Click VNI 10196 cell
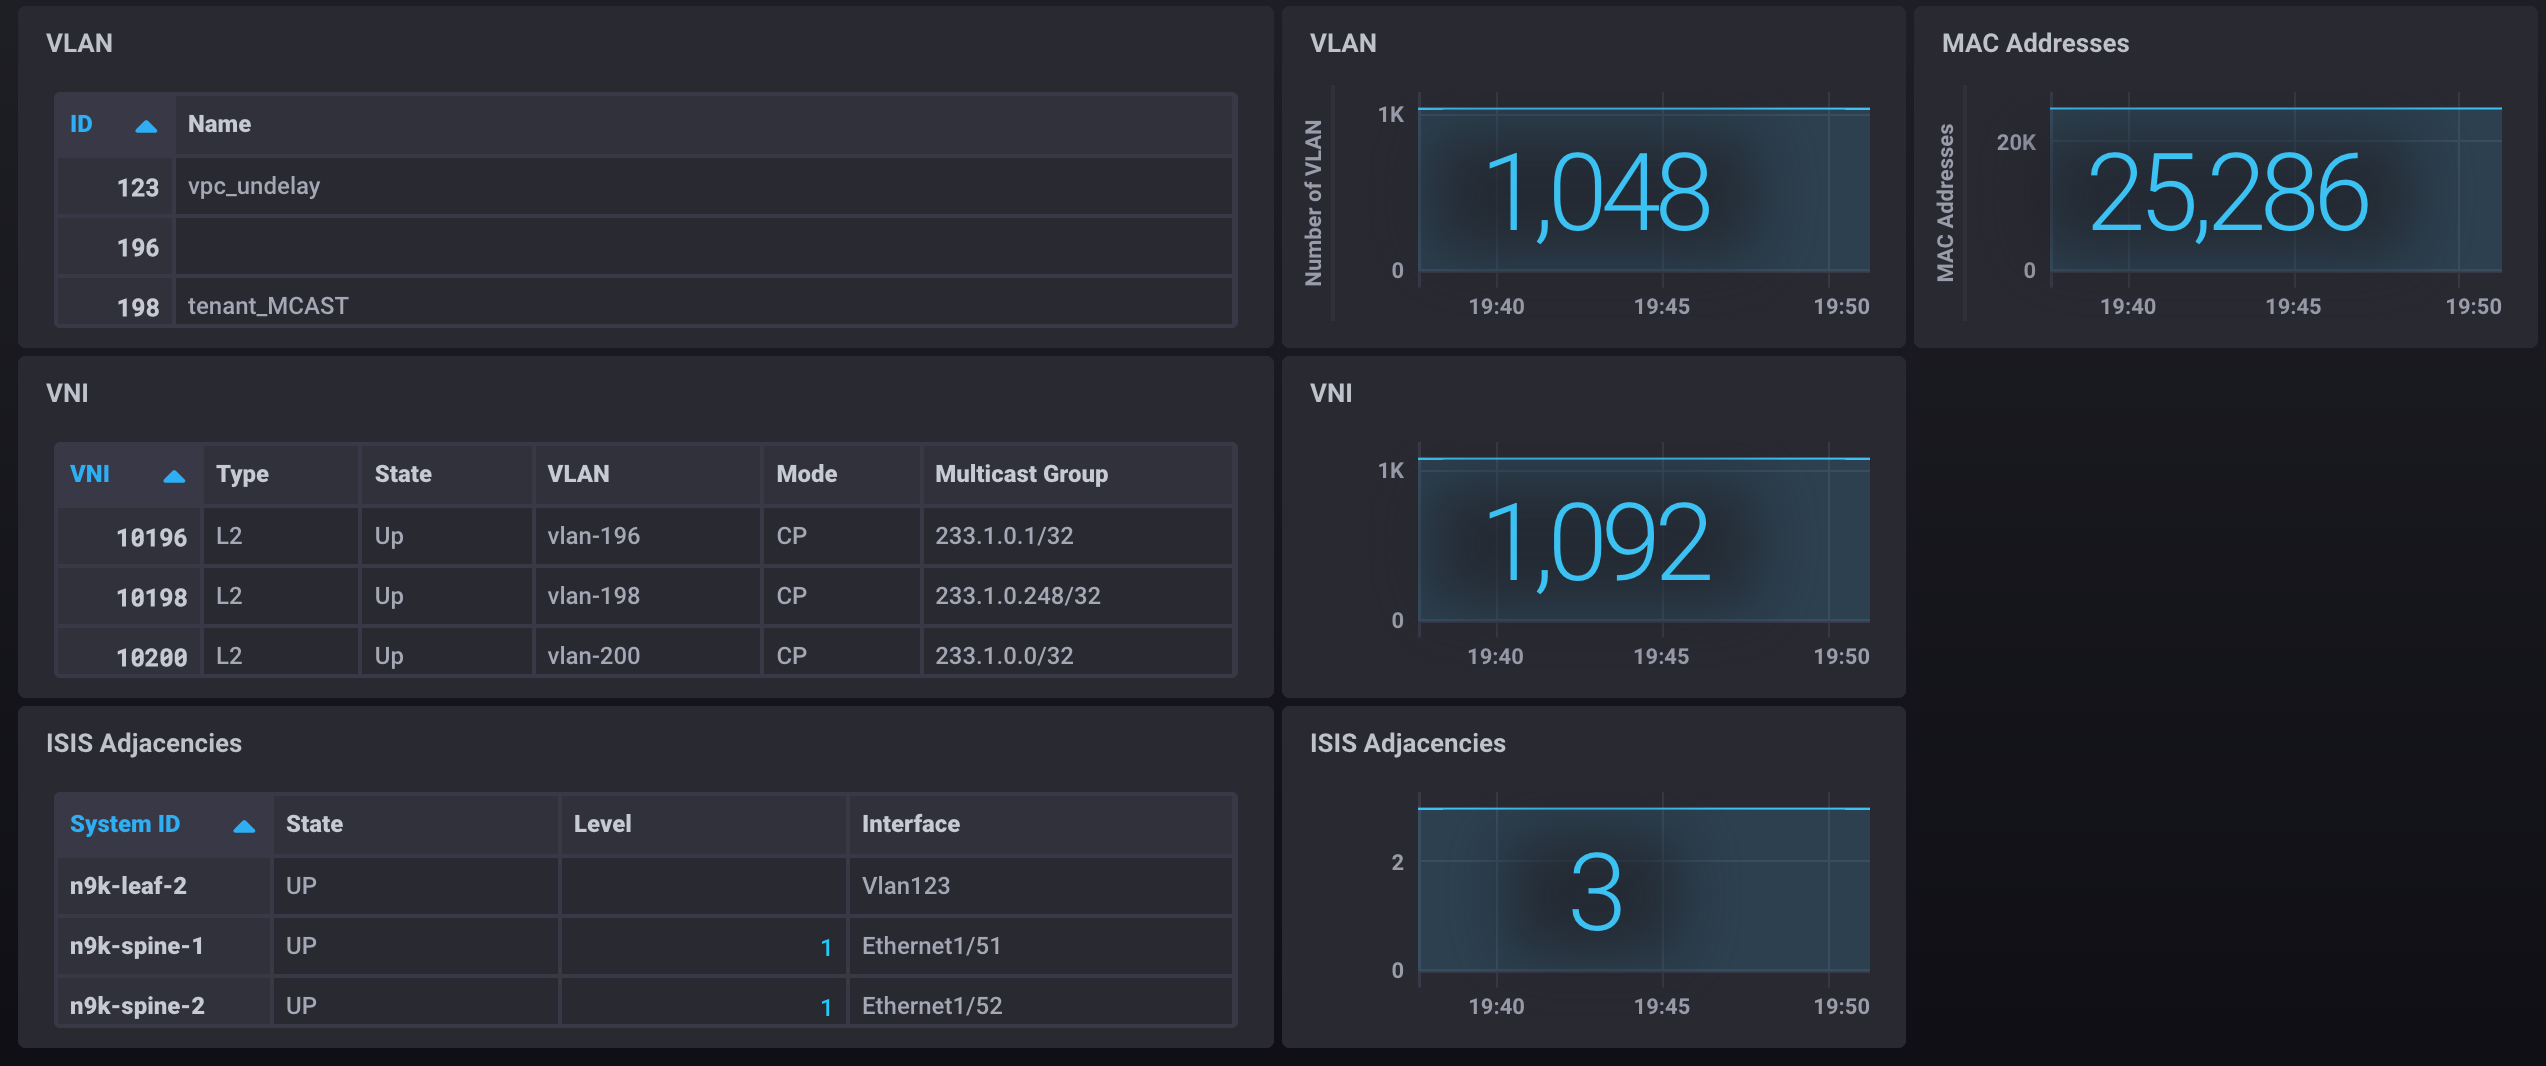Image resolution: width=2546 pixels, height=1066 pixels. [x=130, y=537]
